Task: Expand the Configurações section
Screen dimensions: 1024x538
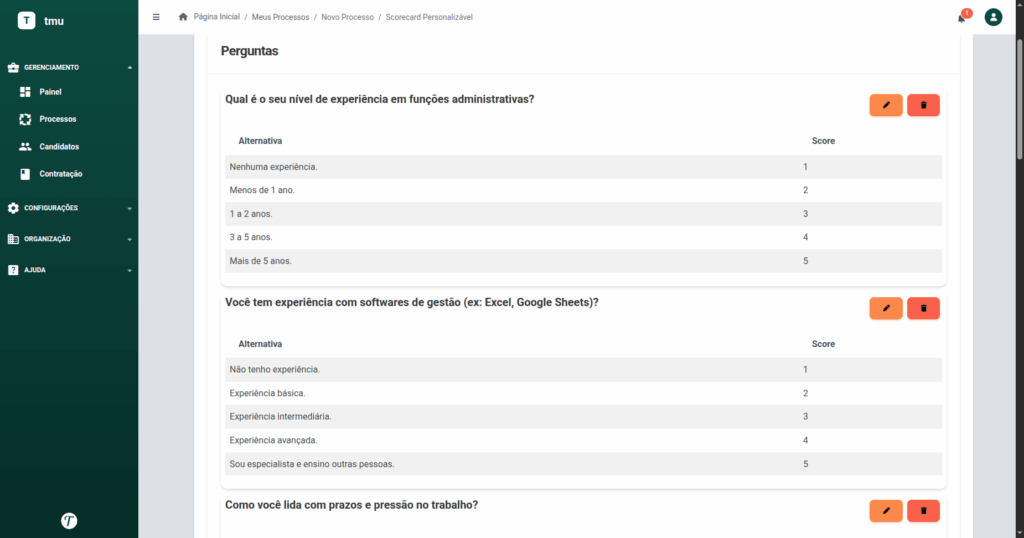Action: coord(69,208)
